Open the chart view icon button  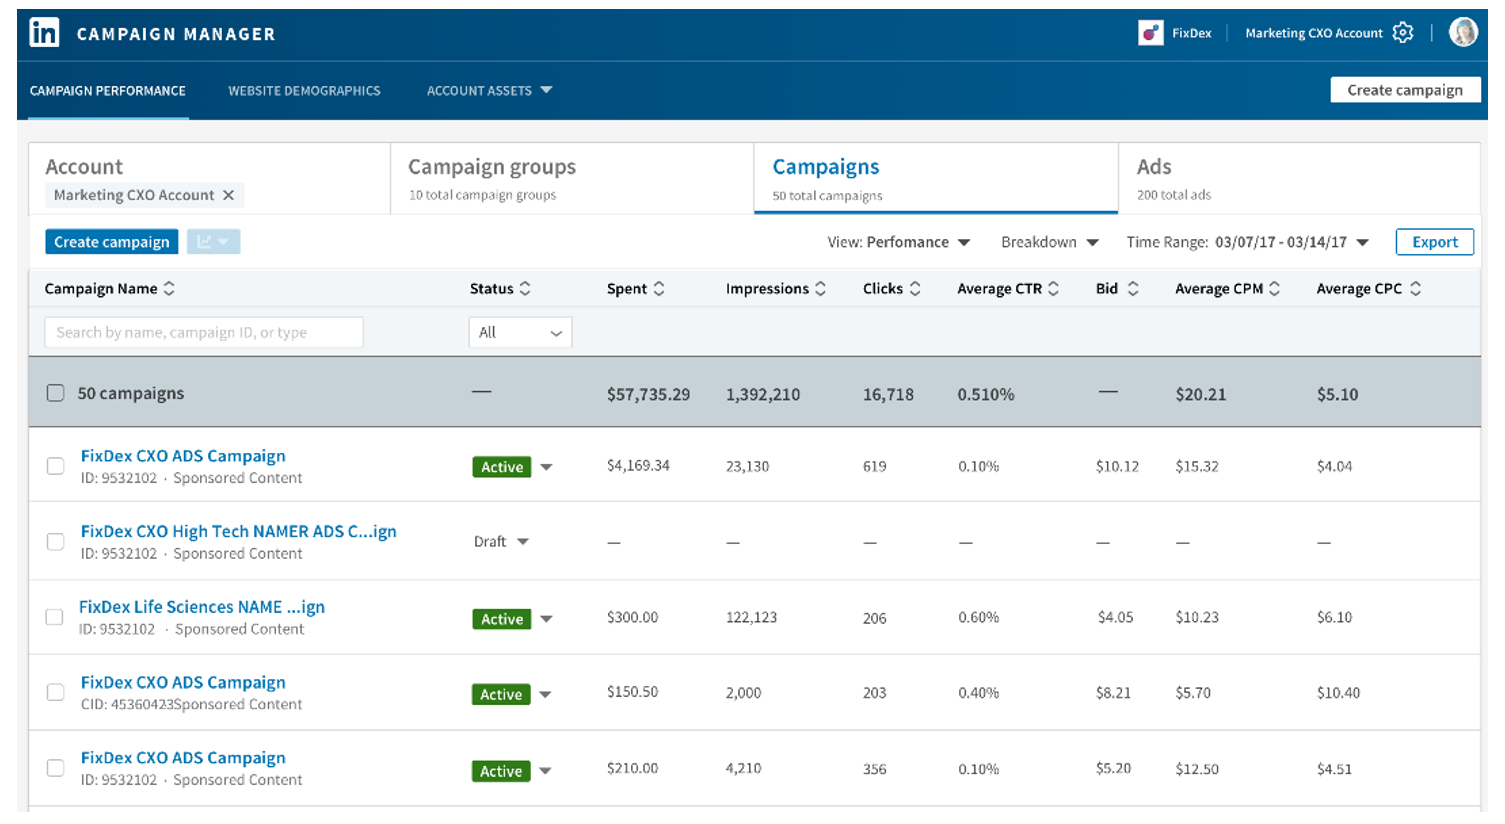(213, 242)
